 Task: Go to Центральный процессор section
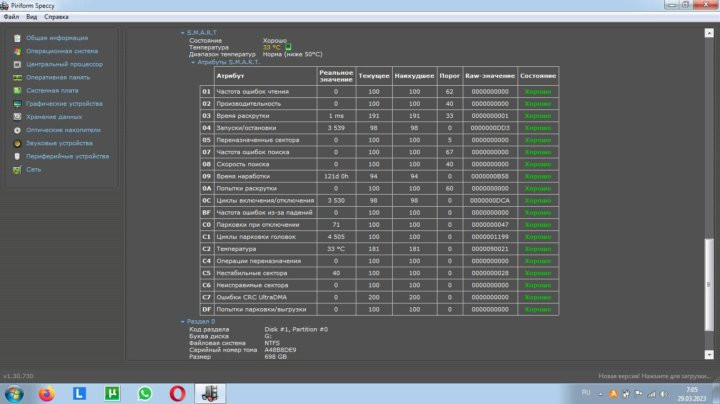pos(64,65)
